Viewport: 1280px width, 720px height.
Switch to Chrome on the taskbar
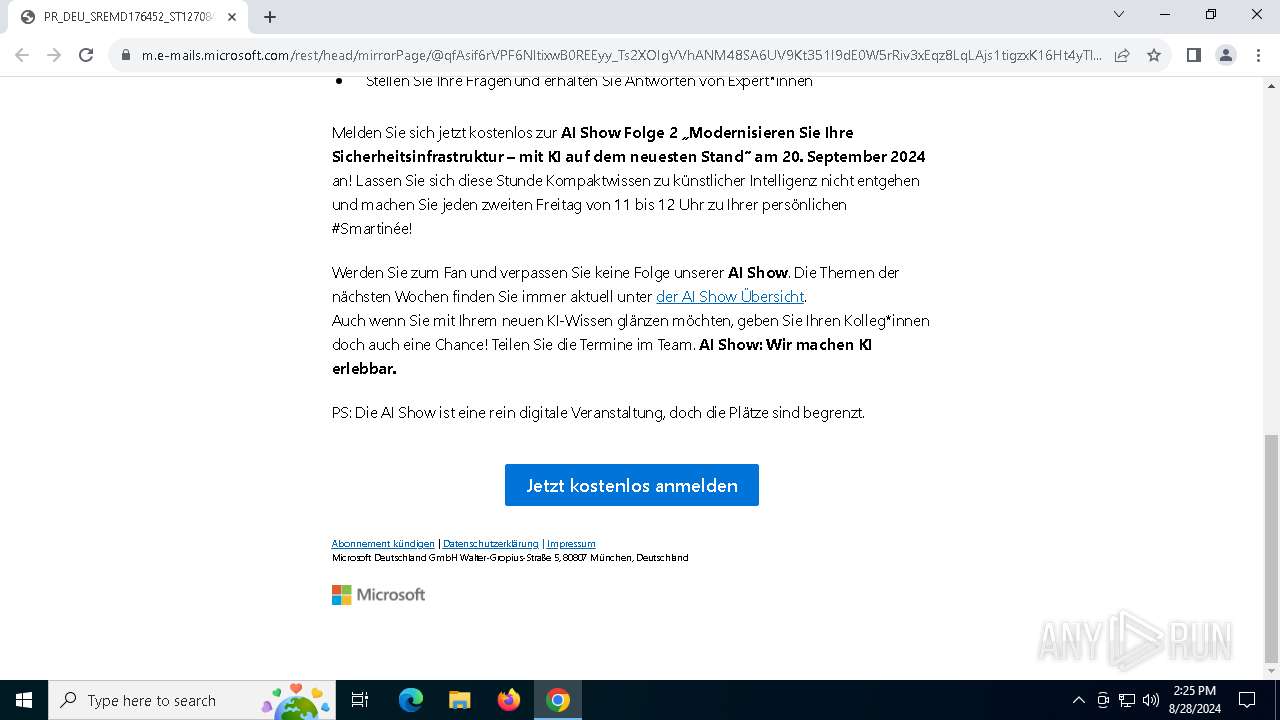tap(558, 700)
